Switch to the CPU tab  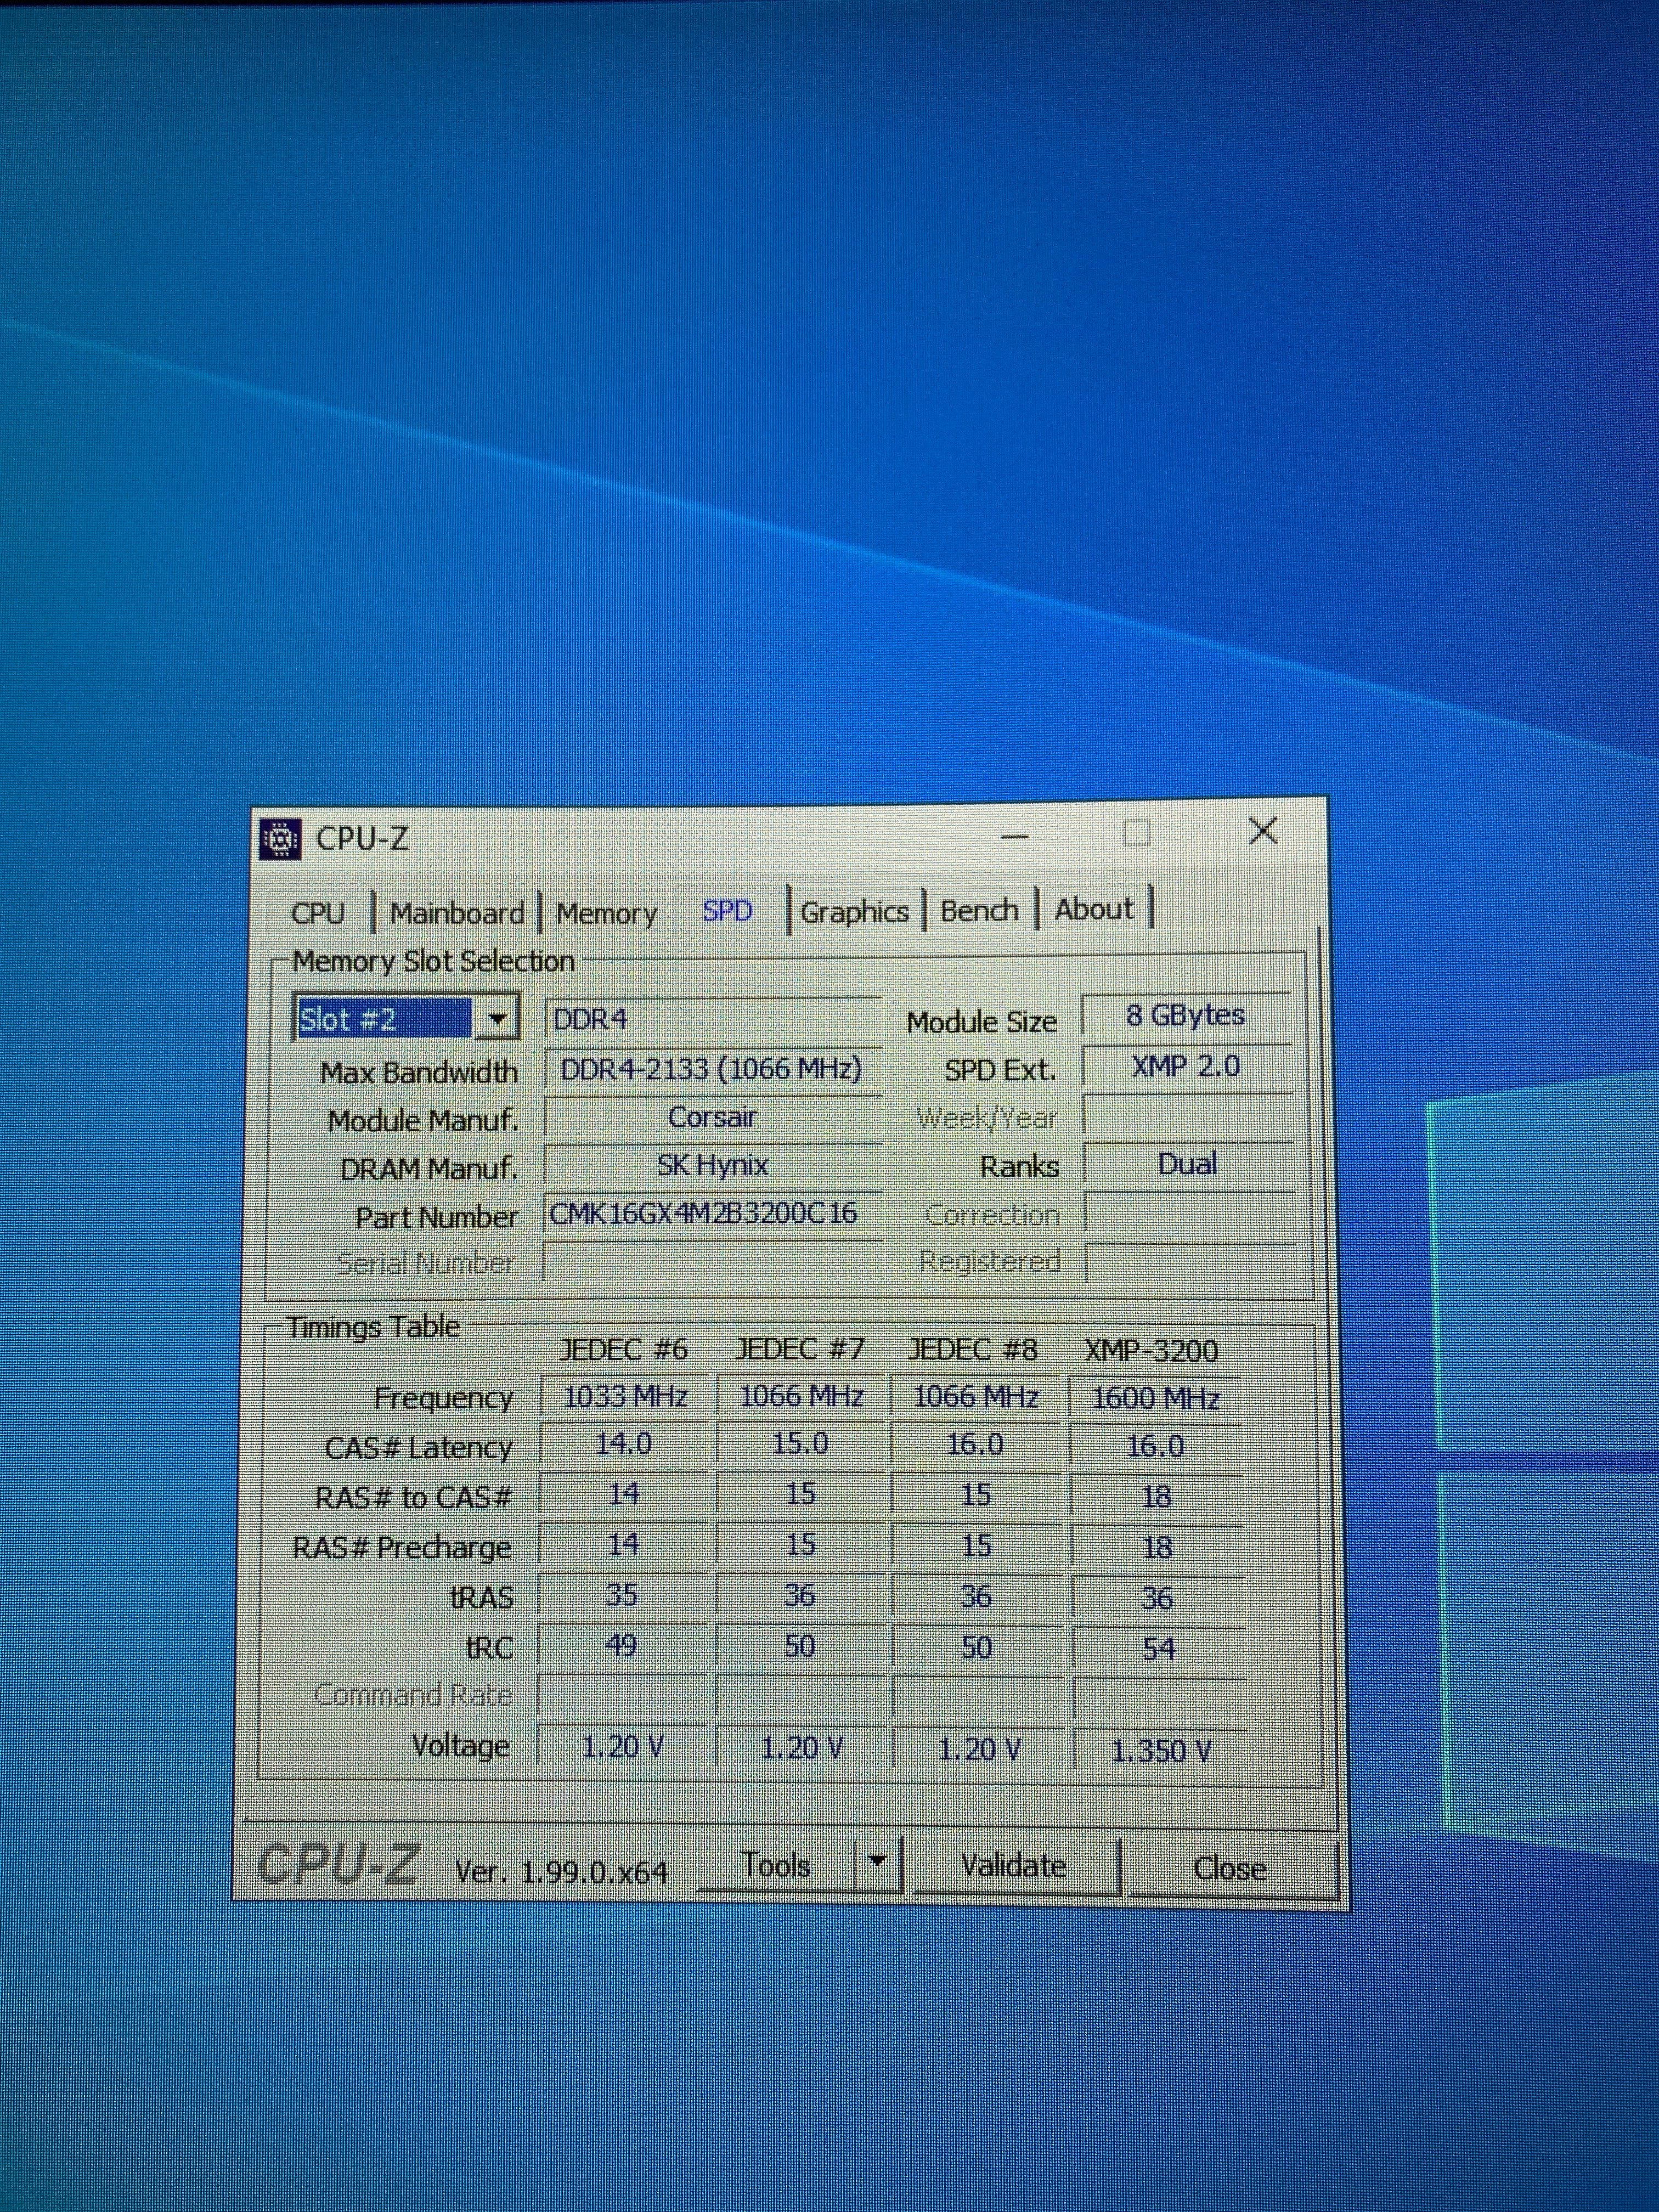click(x=318, y=913)
